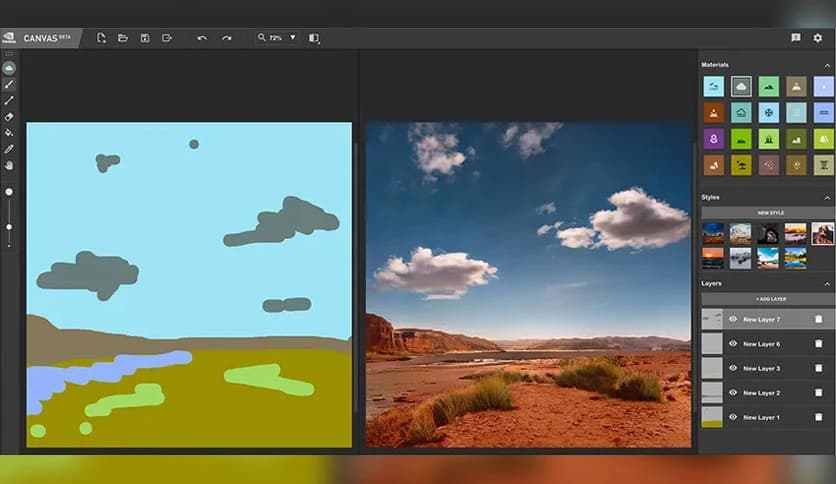This screenshot has width=836, height=484.
Task: Open settings via the gear icon
Action: (x=818, y=38)
